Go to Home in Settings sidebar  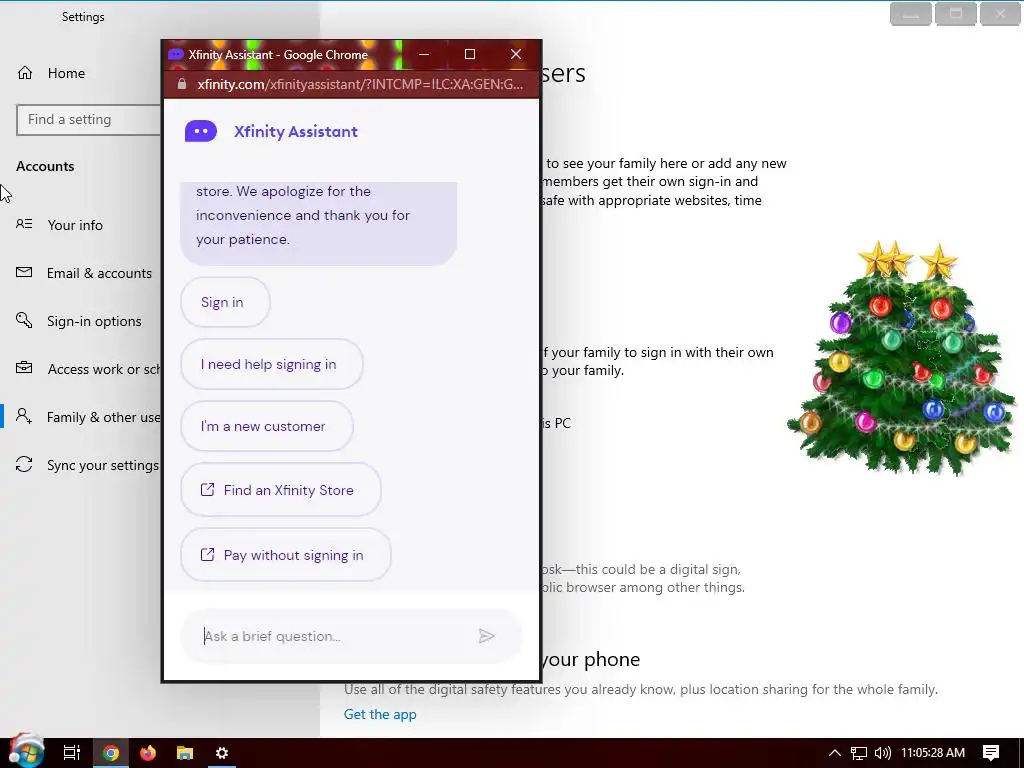(x=66, y=73)
